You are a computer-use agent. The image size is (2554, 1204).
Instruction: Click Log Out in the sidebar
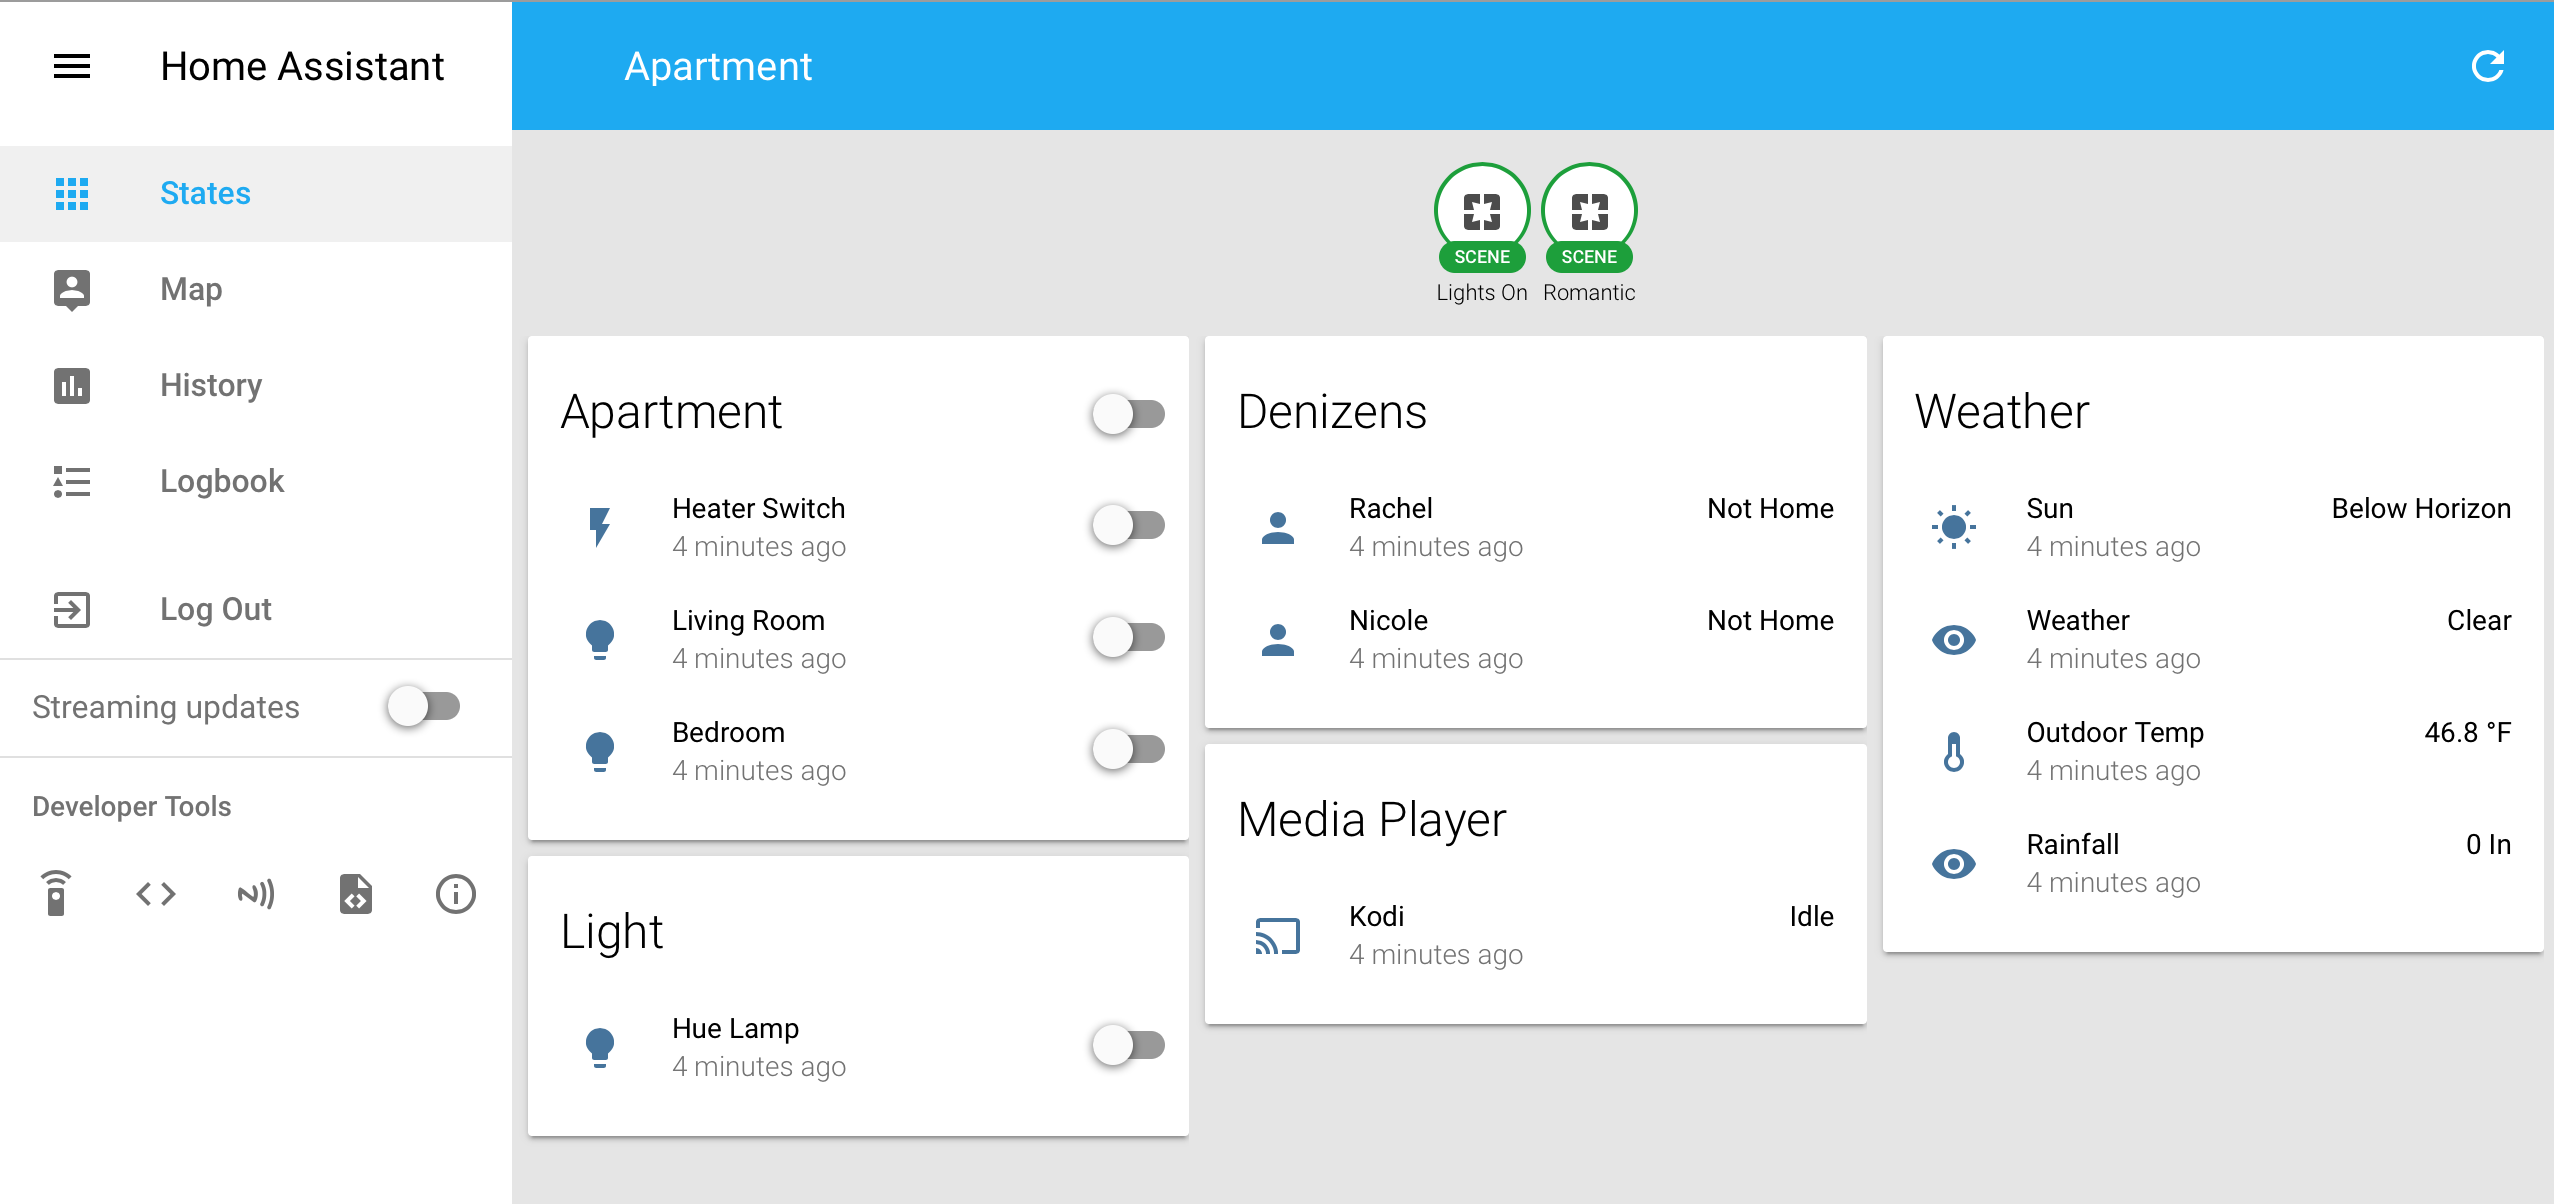pos(216,609)
